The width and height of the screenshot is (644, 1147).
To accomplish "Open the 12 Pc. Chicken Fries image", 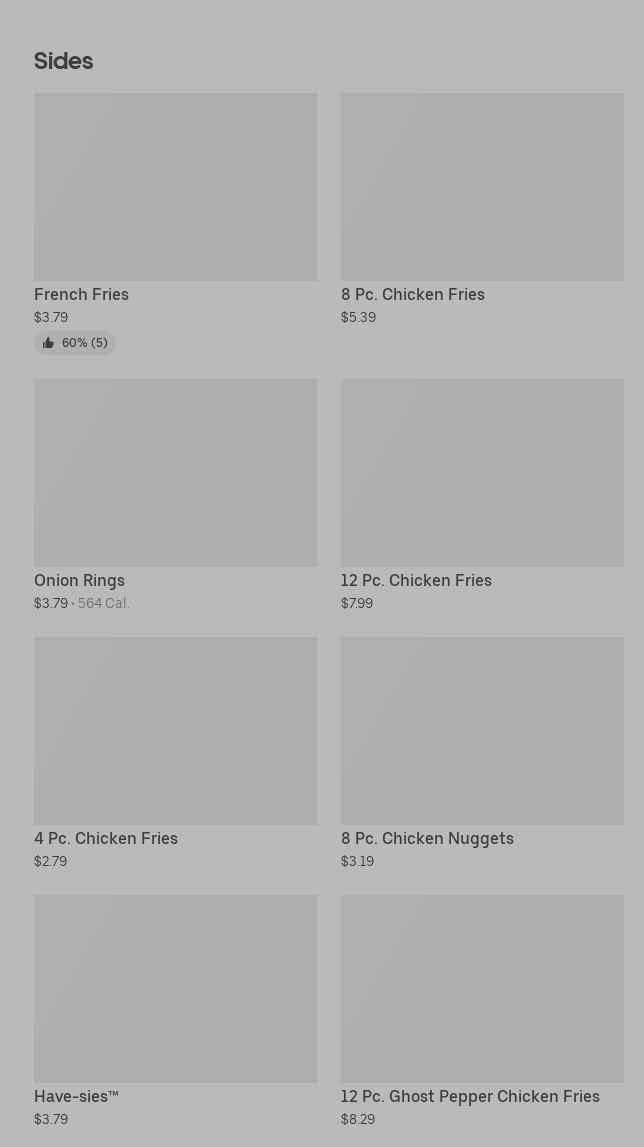I will point(482,472).
